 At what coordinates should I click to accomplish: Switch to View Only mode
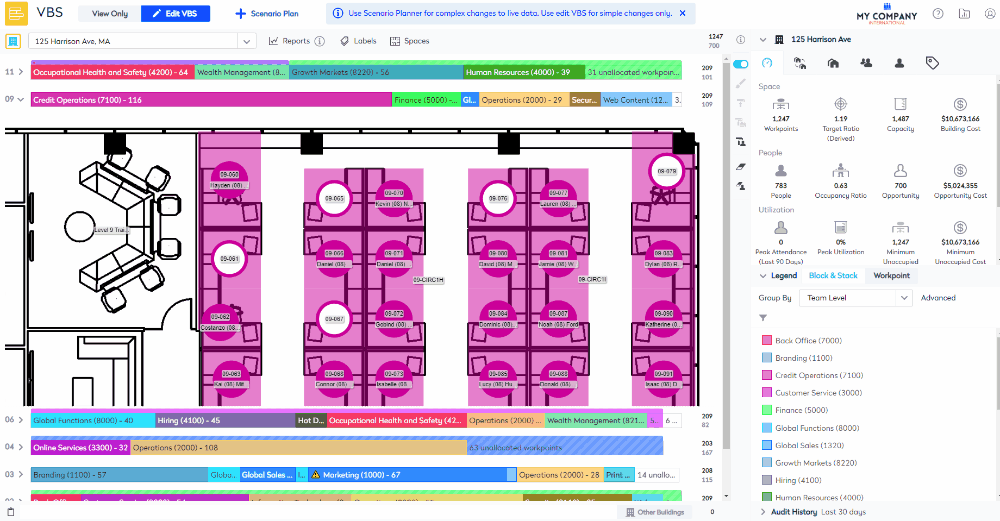click(x=109, y=14)
